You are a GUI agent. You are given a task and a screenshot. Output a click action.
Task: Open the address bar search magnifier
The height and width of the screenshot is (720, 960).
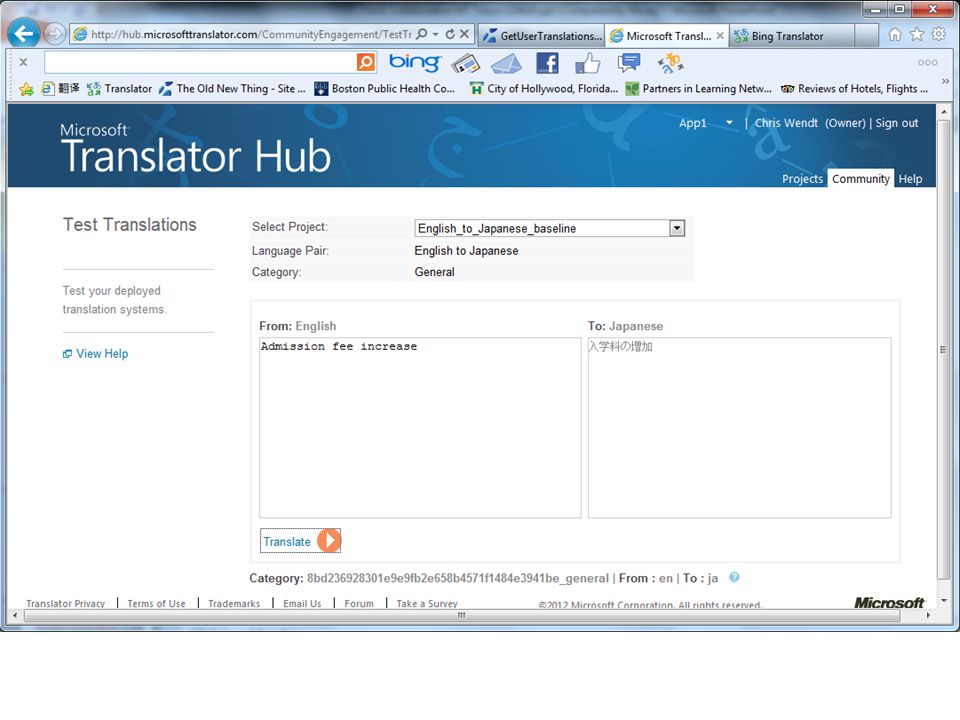pos(421,34)
